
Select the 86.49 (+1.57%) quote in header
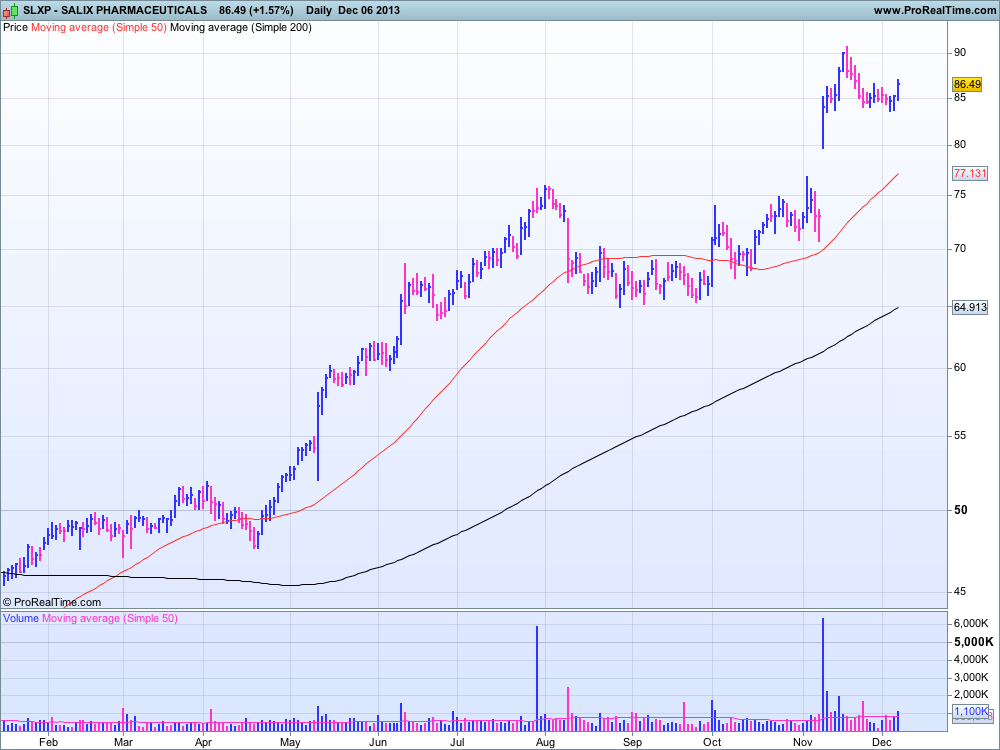tap(256, 10)
